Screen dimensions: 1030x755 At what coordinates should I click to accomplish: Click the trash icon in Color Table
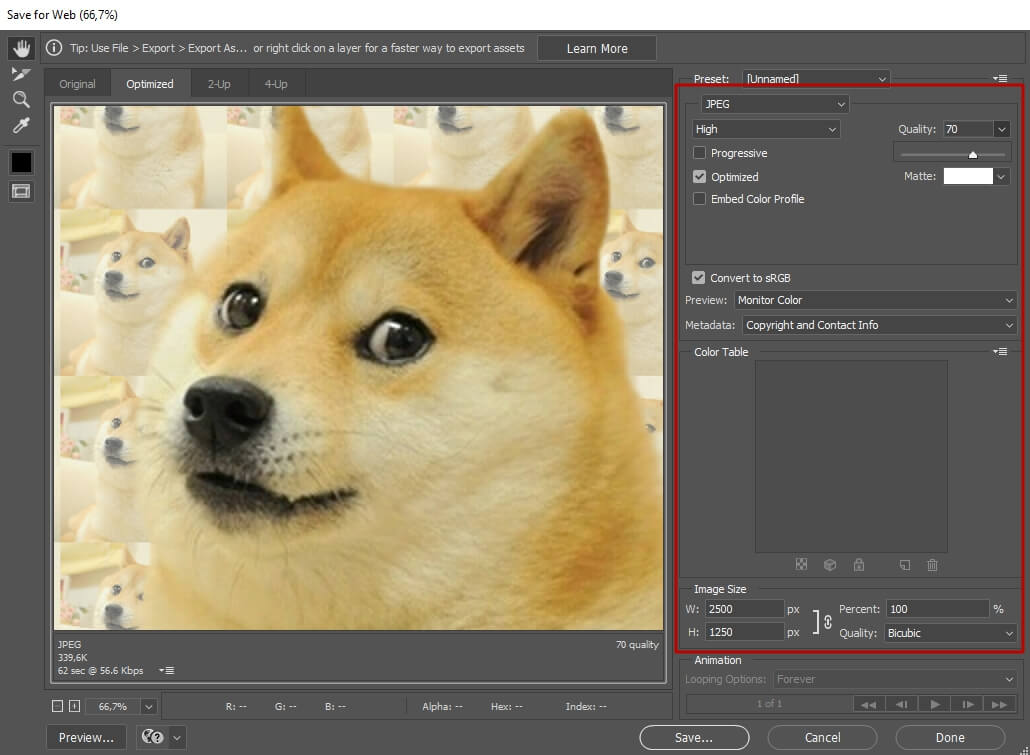coord(932,564)
